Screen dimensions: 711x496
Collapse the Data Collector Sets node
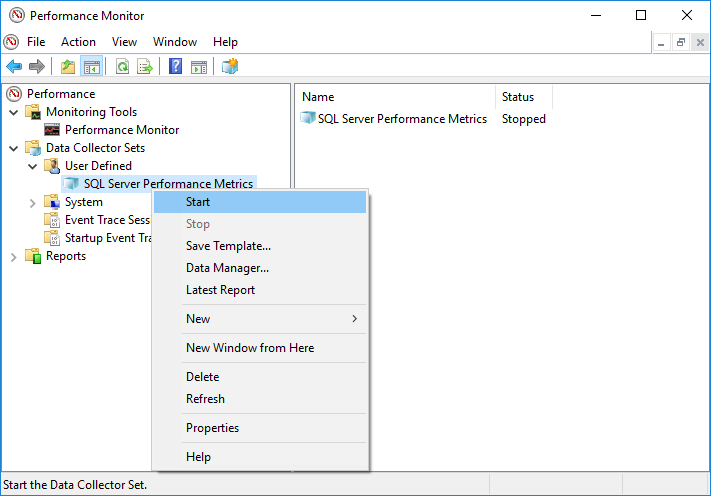(14, 148)
